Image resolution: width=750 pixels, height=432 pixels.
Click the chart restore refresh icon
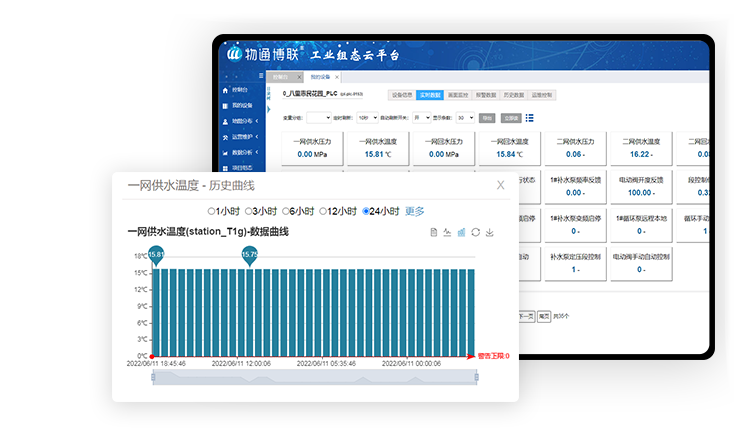[x=475, y=232]
